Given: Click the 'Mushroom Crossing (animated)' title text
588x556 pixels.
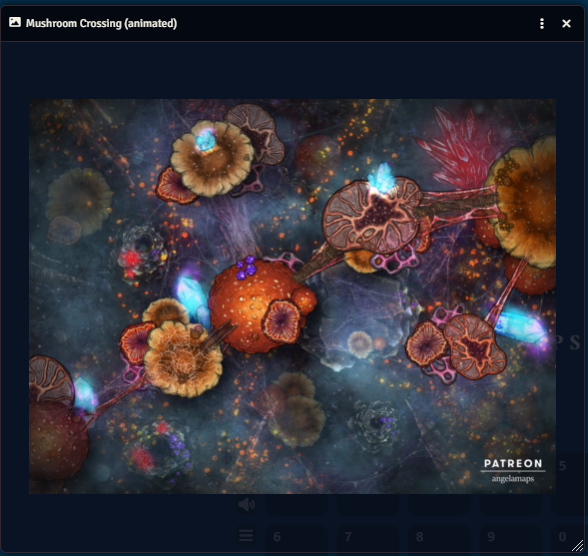Looking at the screenshot, I should pyautogui.click(x=101, y=23).
